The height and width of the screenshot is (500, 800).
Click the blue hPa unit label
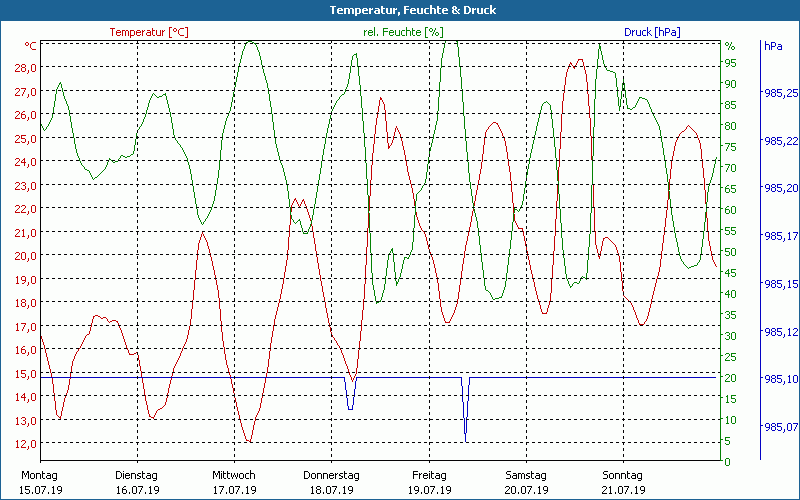coord(772,46)
